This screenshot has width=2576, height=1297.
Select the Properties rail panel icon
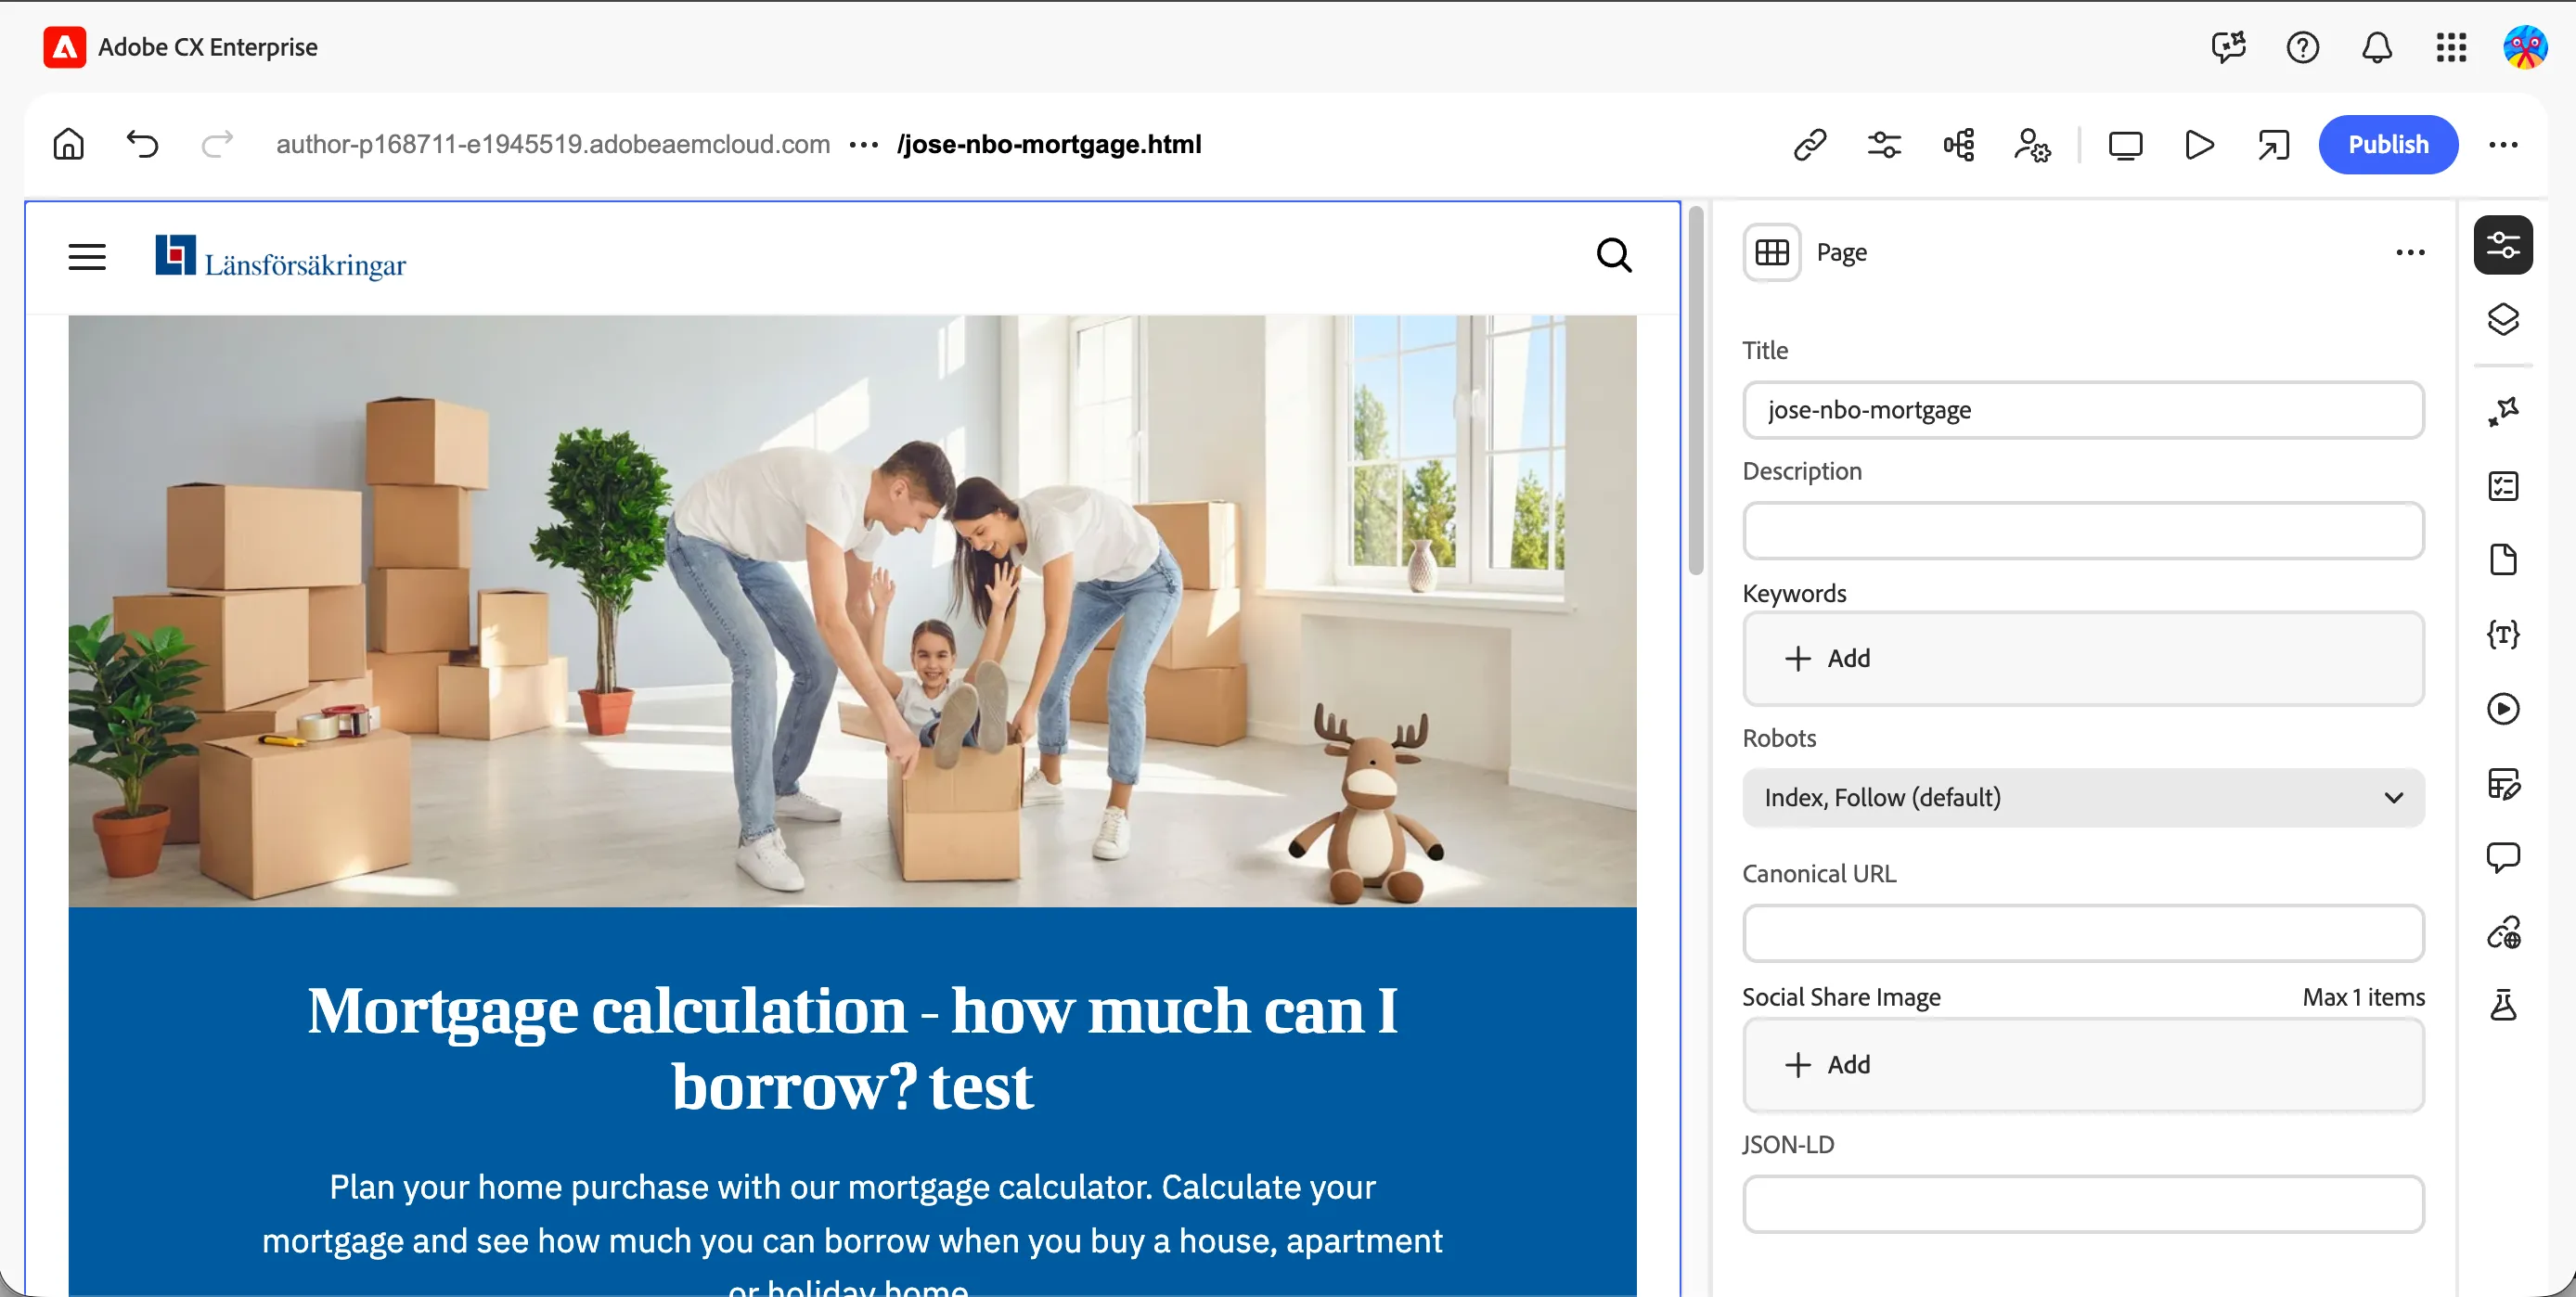tap(2503, 245)
